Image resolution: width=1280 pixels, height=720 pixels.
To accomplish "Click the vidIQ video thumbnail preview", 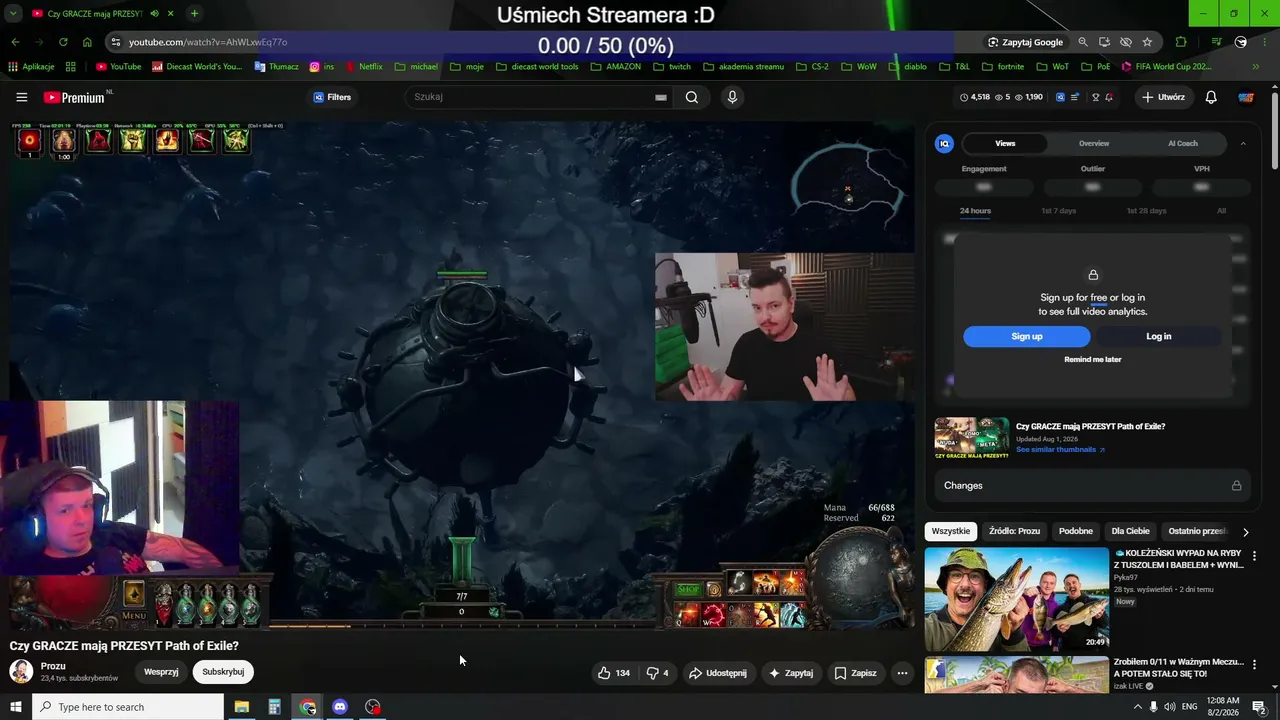I will (971, 437).
